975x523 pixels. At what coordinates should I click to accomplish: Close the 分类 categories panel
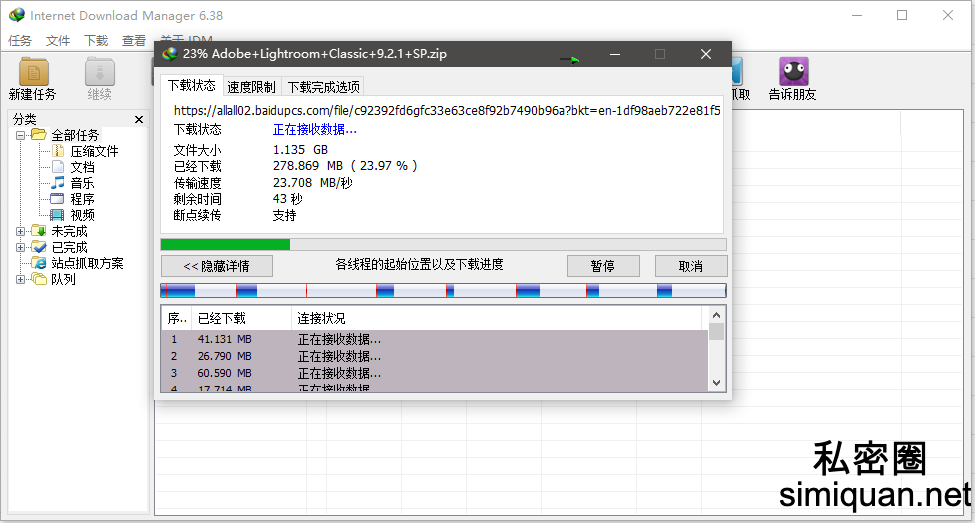click(139, 119)
